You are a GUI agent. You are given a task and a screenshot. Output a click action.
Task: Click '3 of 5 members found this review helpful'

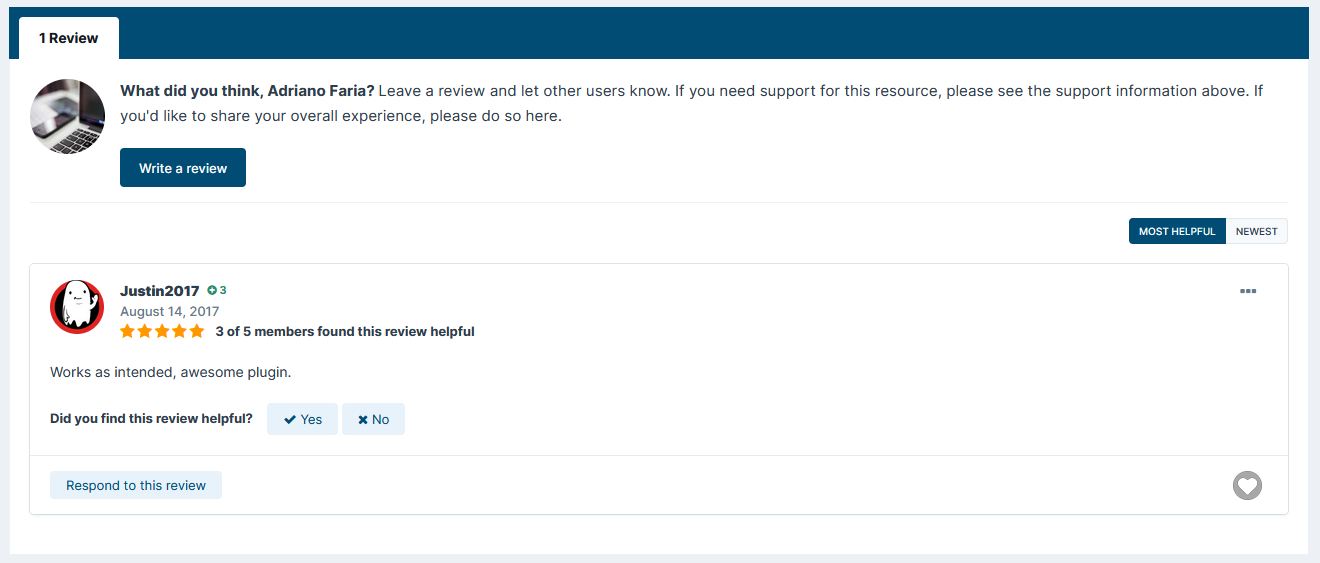tap(345, 331)
